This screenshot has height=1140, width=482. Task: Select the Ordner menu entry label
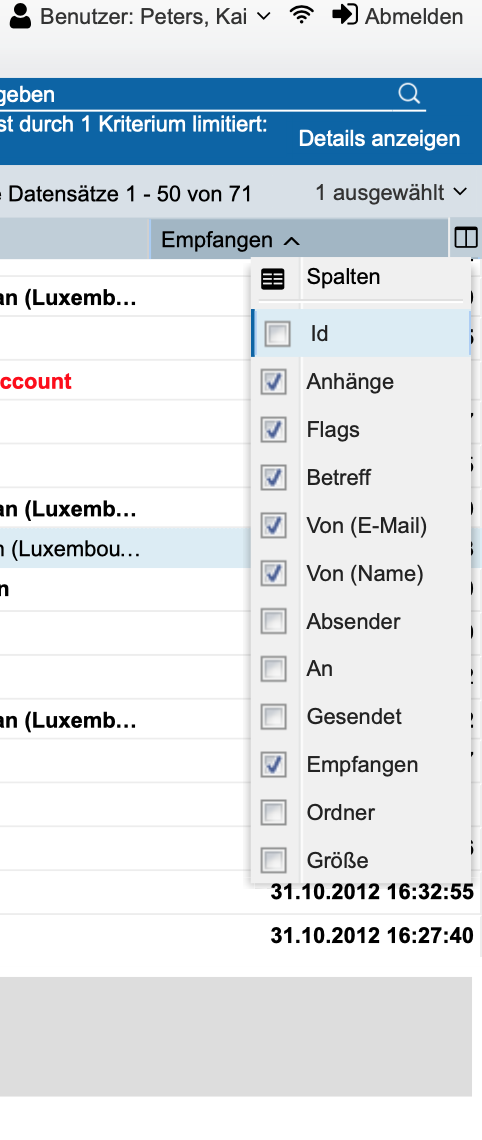pos(341,812)
